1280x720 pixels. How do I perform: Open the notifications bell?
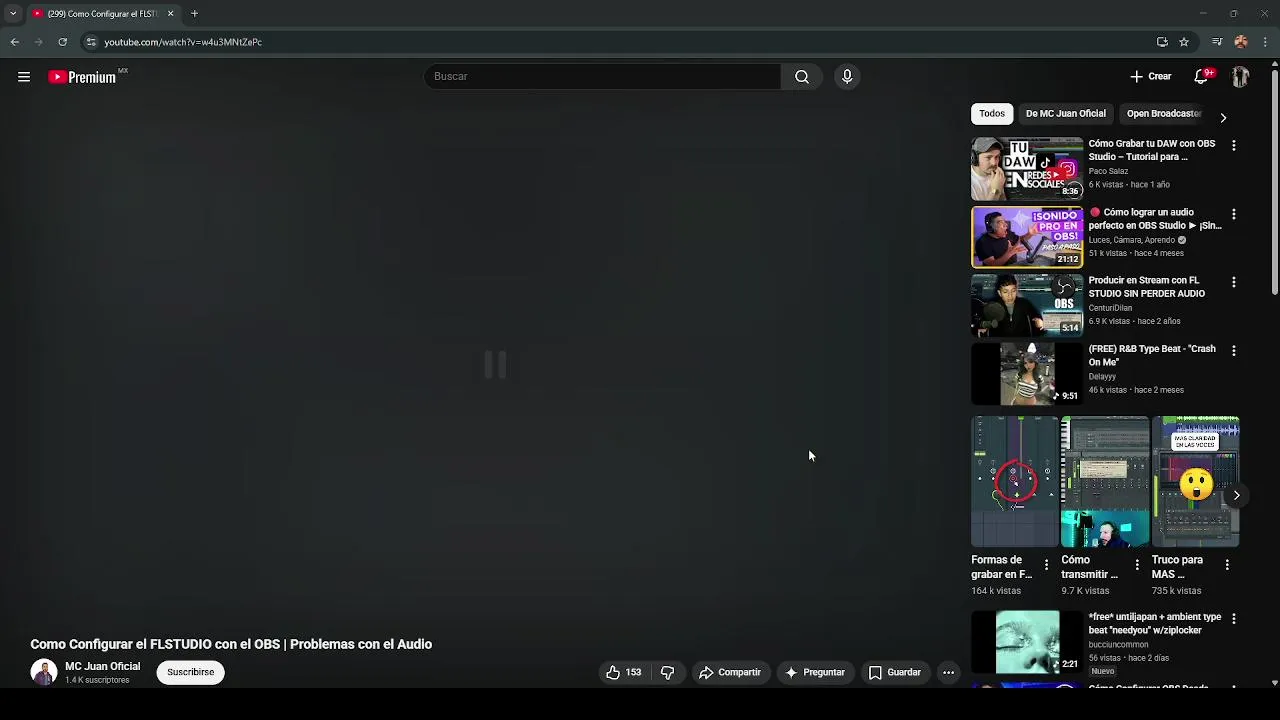[1202, 77]
